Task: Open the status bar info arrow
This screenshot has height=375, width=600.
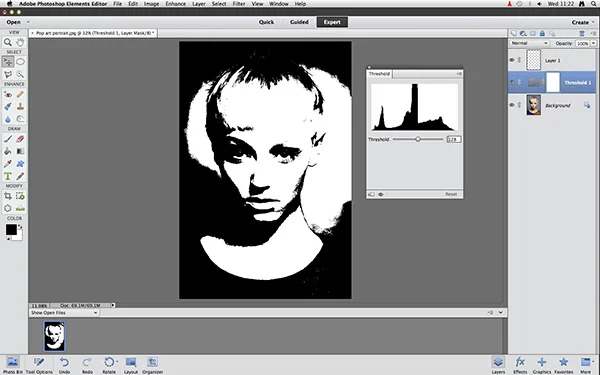Action: pos(113,305)
